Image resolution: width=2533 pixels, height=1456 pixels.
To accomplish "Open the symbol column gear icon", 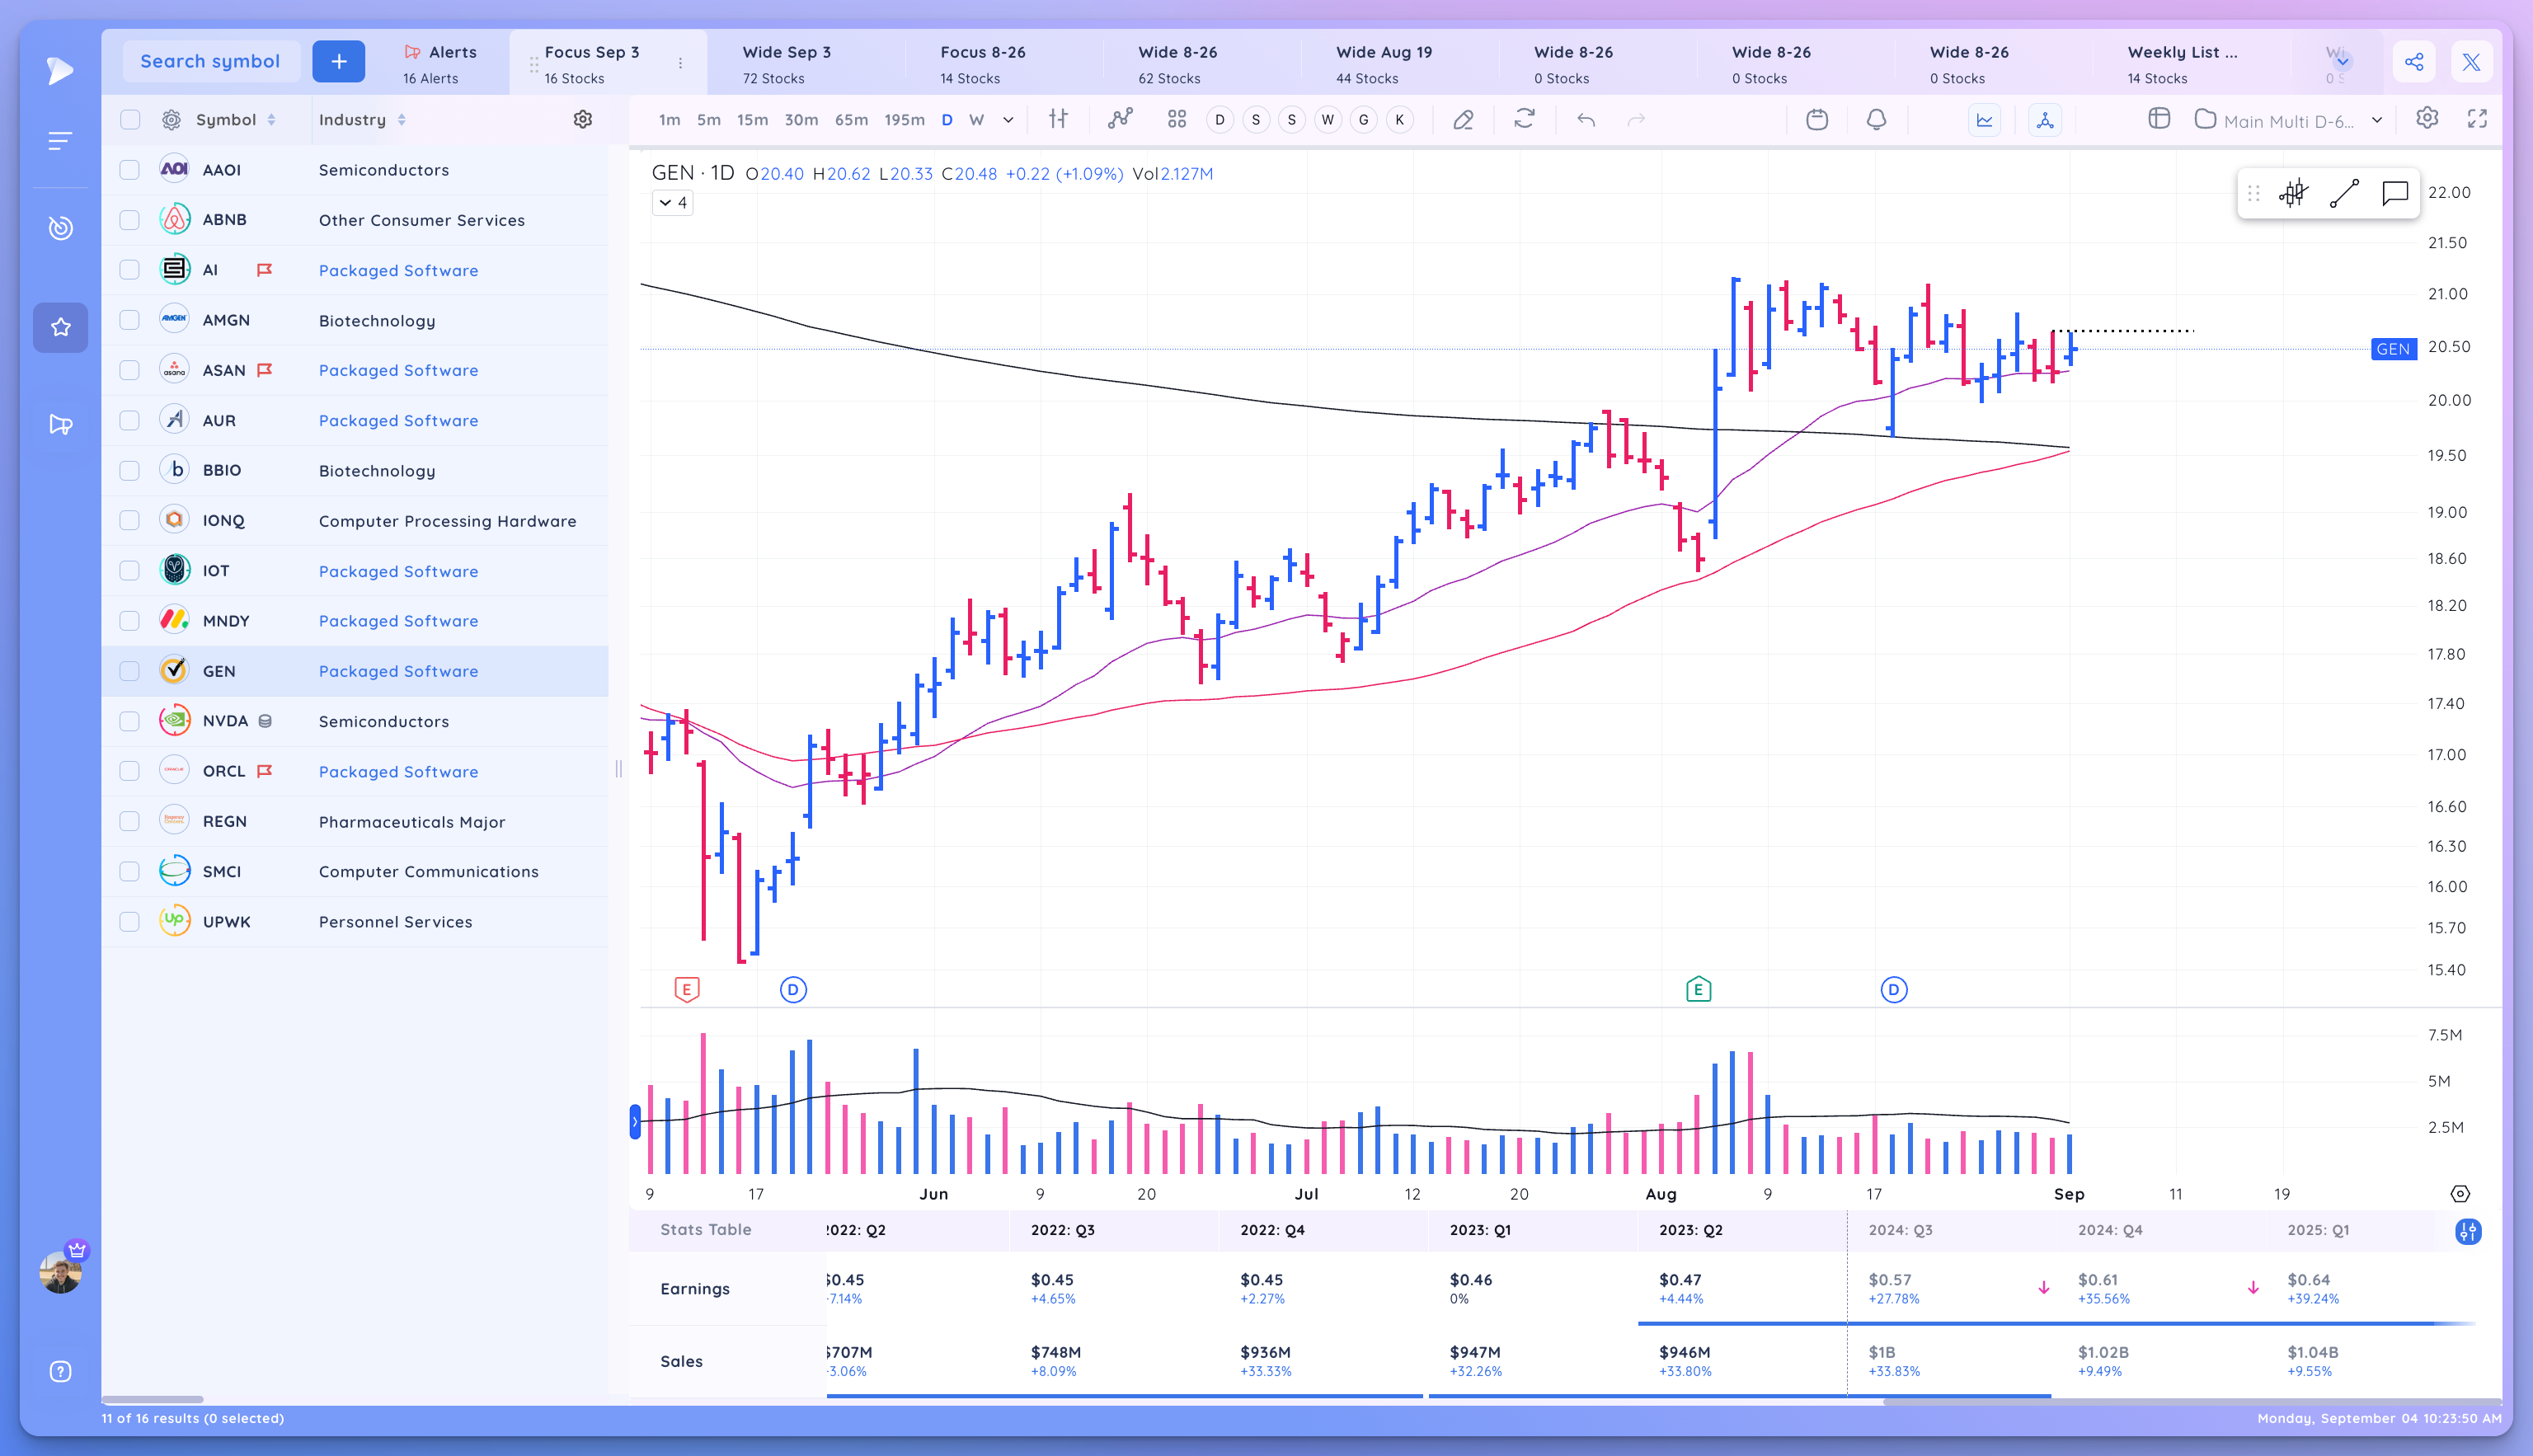I will point(172,119).
